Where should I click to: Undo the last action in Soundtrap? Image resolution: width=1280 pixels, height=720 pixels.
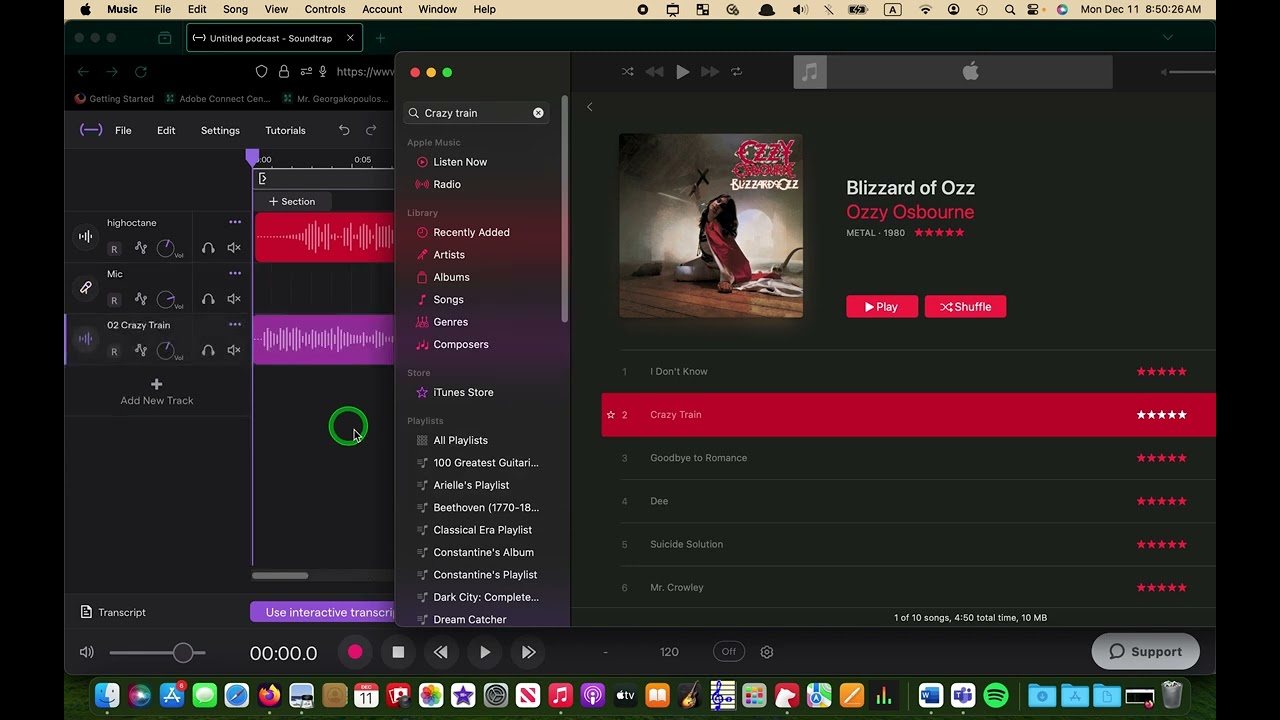click(344, 130)
